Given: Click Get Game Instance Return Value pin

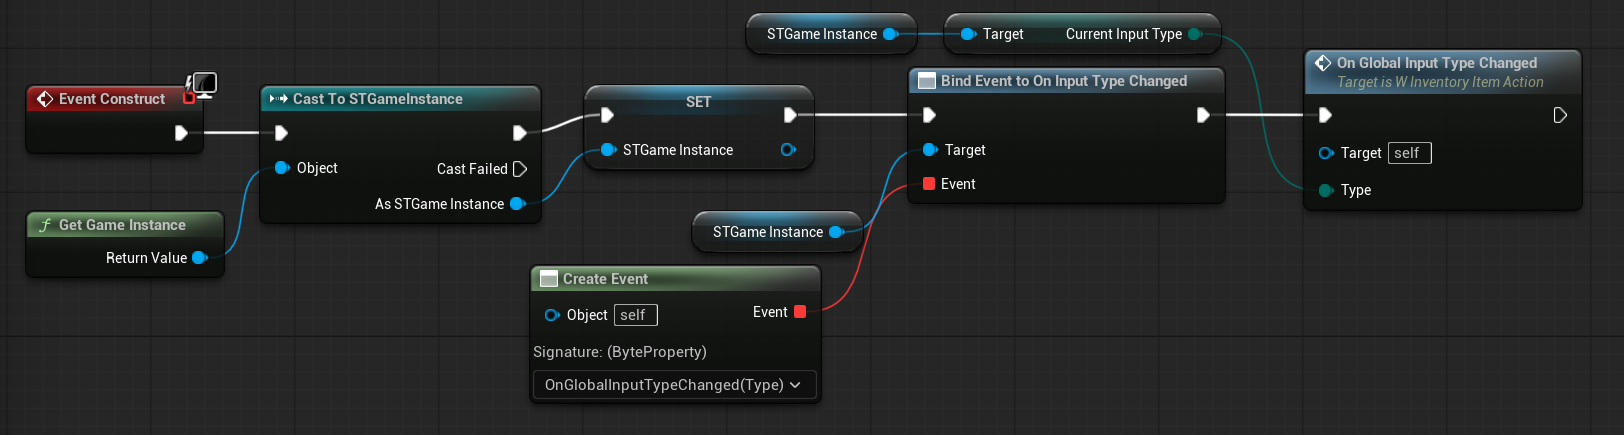Looking at the screenshot, I should pos(199,258).
